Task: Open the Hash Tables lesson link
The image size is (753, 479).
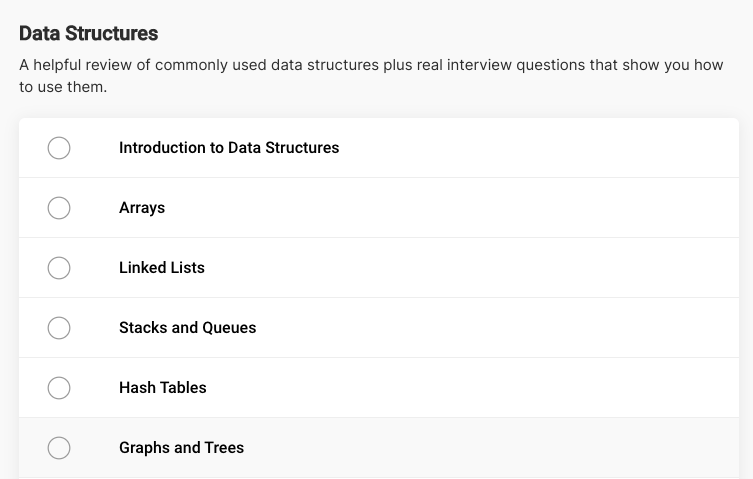Action: [163, 388]
